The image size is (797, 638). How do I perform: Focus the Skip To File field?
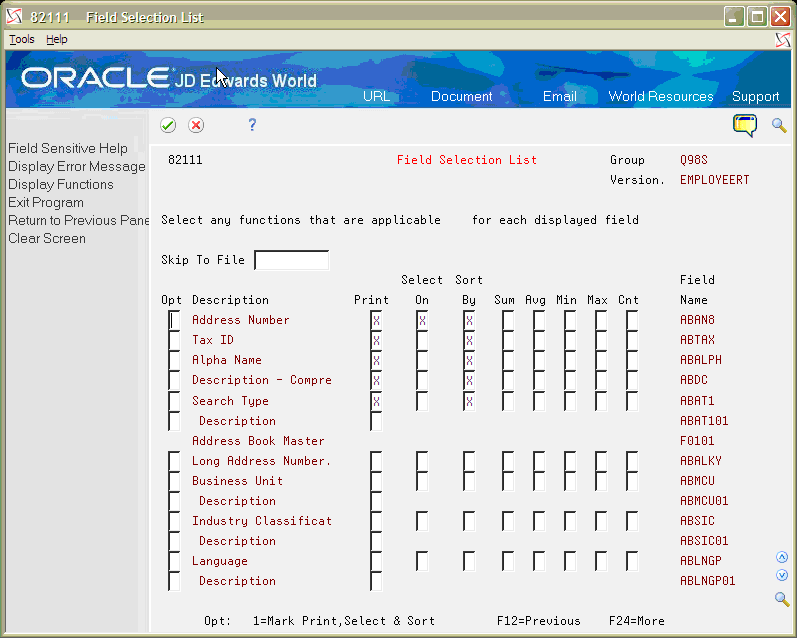(x=291, y=260)
